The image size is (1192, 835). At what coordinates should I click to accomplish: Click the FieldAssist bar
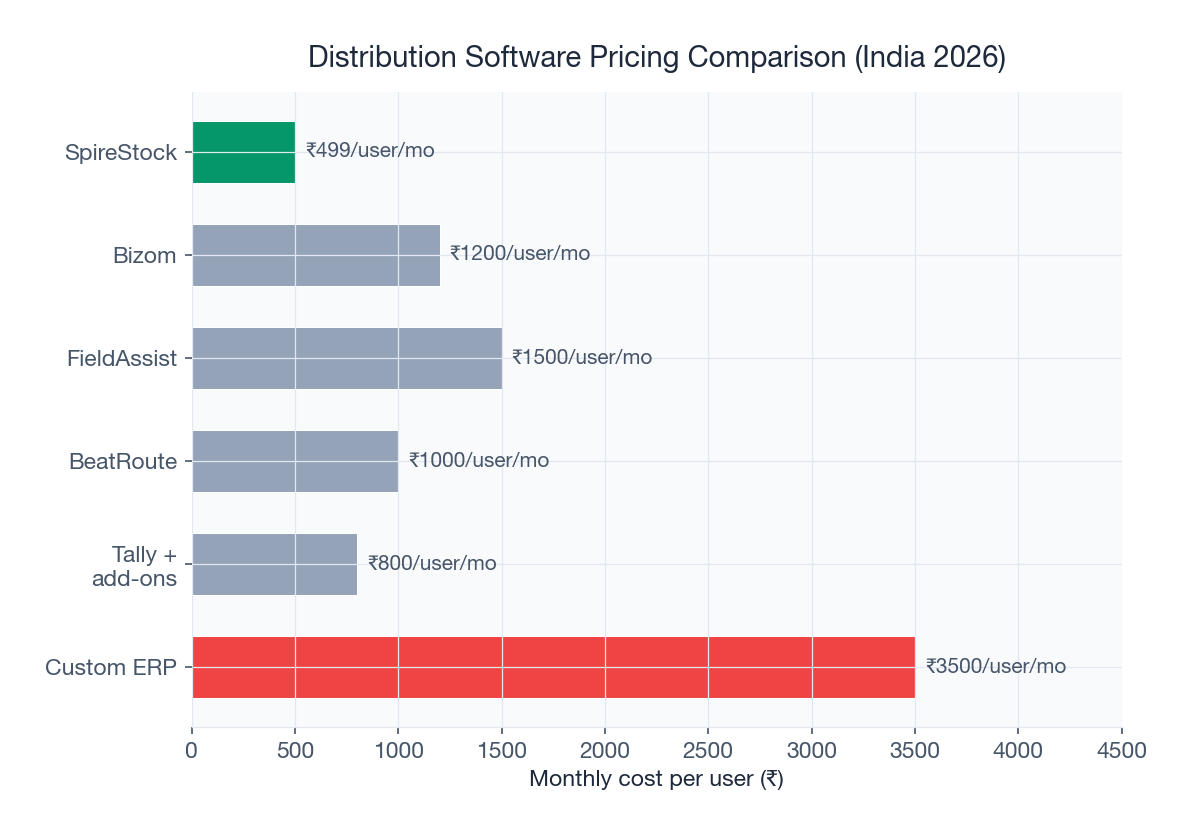(x=350, y=358)
